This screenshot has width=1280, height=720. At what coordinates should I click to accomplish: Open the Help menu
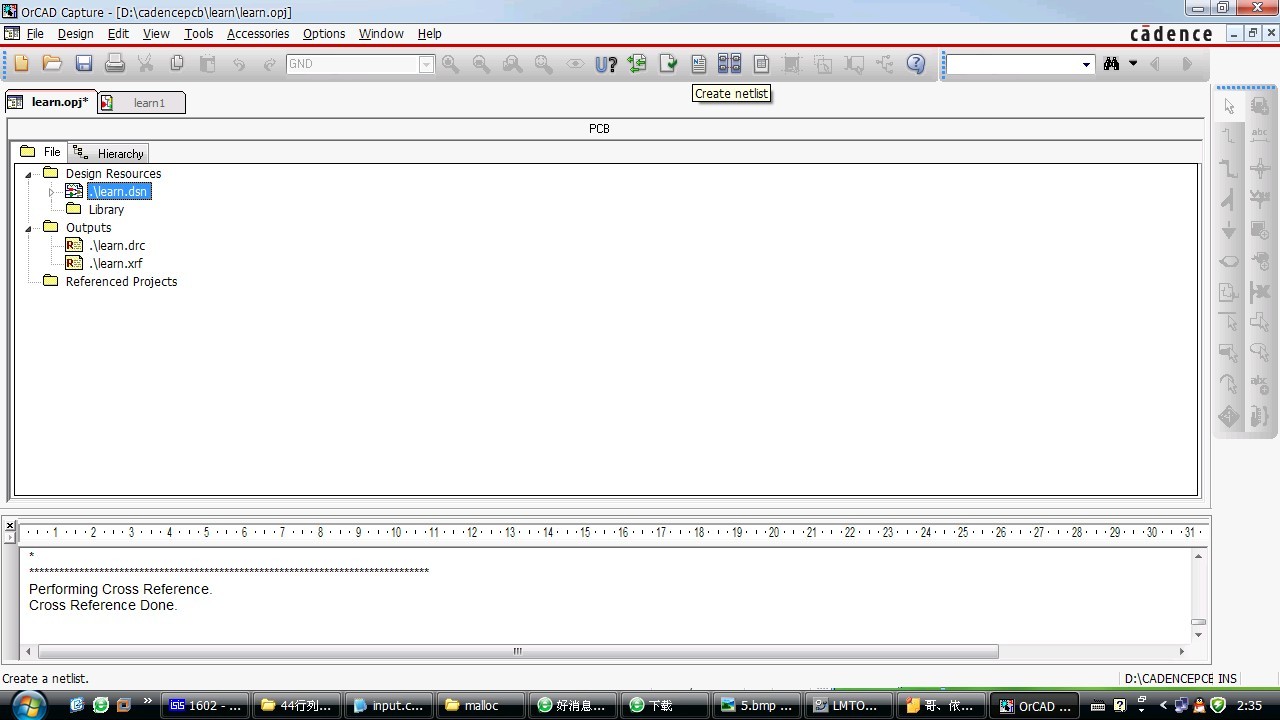pyautogui.click(x=429, y=33)
